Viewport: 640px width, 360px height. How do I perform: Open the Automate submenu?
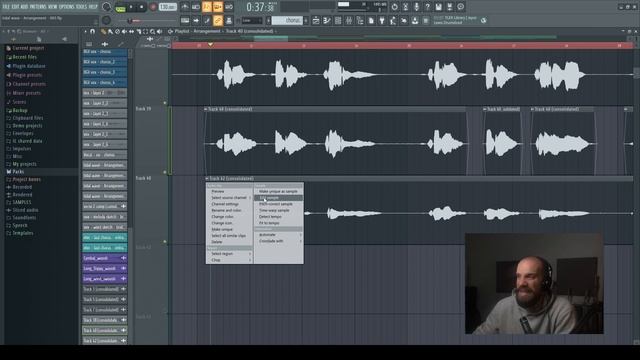(278, 235)
